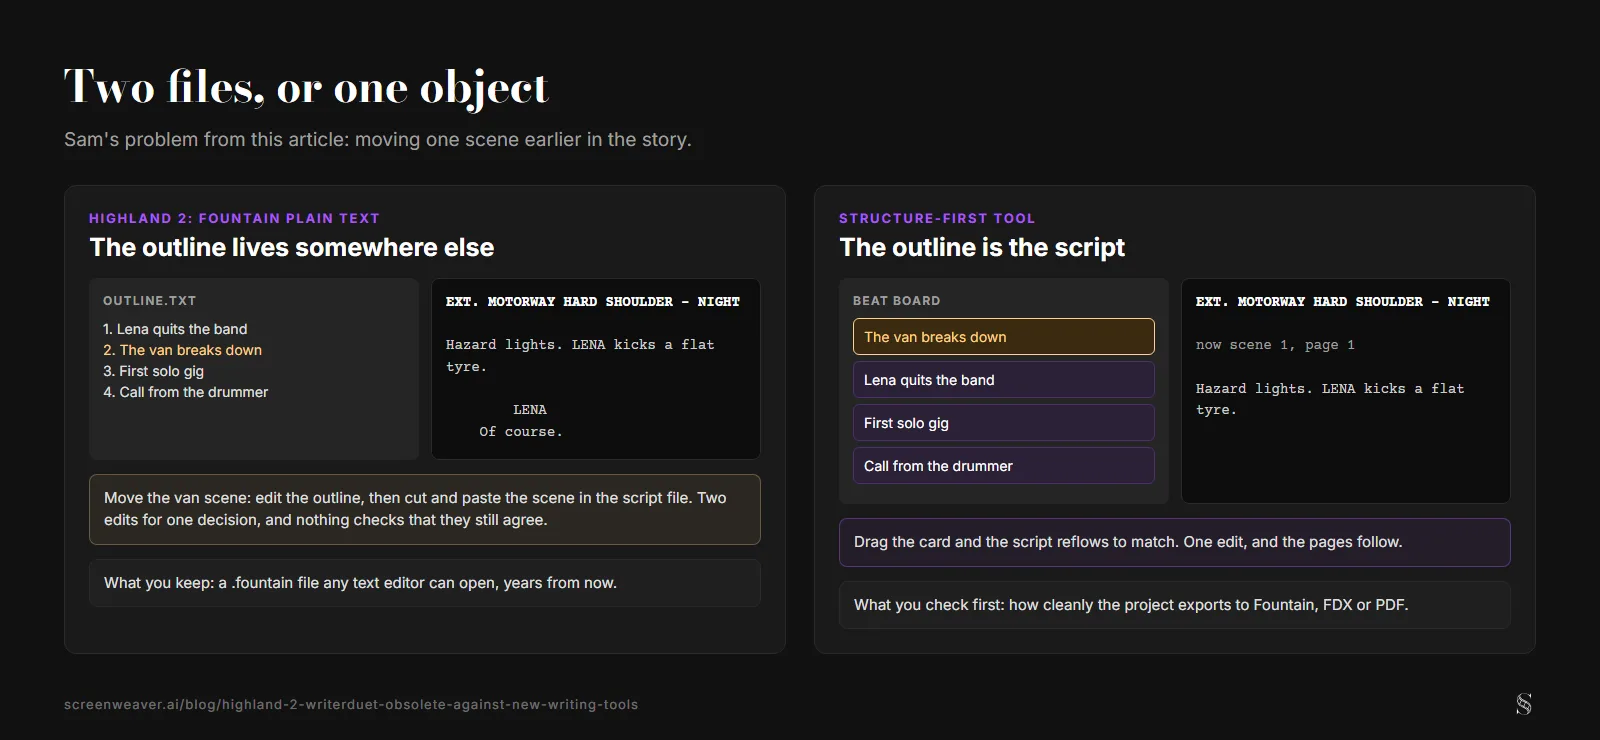
Task: Open the screenweaver.ai blog URL text
Action: point(351,704)
